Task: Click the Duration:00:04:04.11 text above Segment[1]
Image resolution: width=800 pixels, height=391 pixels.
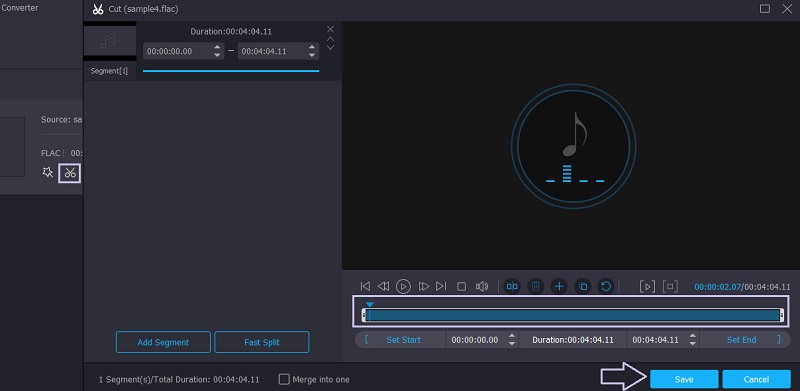Action: click(x=231, y=32)
